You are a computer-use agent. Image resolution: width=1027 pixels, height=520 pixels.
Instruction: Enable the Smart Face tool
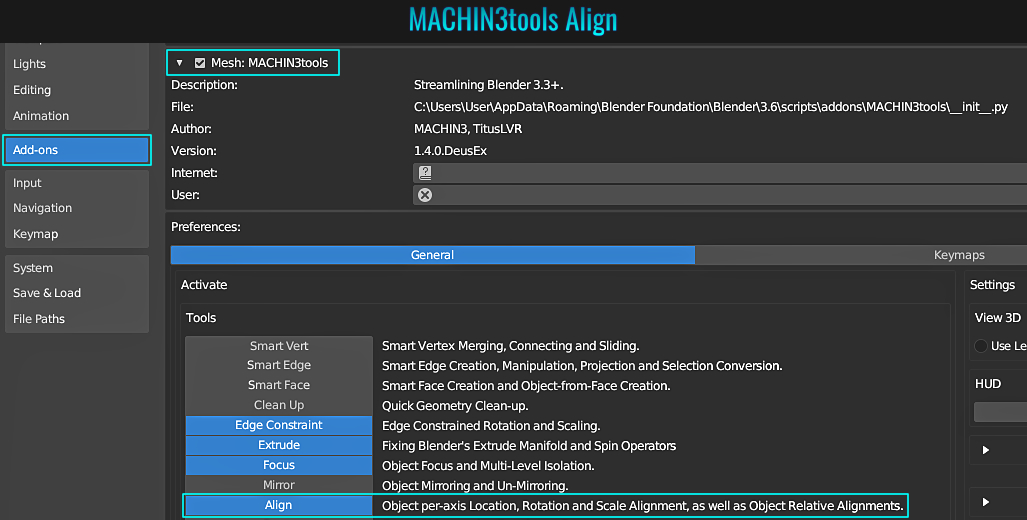point(279,385)
